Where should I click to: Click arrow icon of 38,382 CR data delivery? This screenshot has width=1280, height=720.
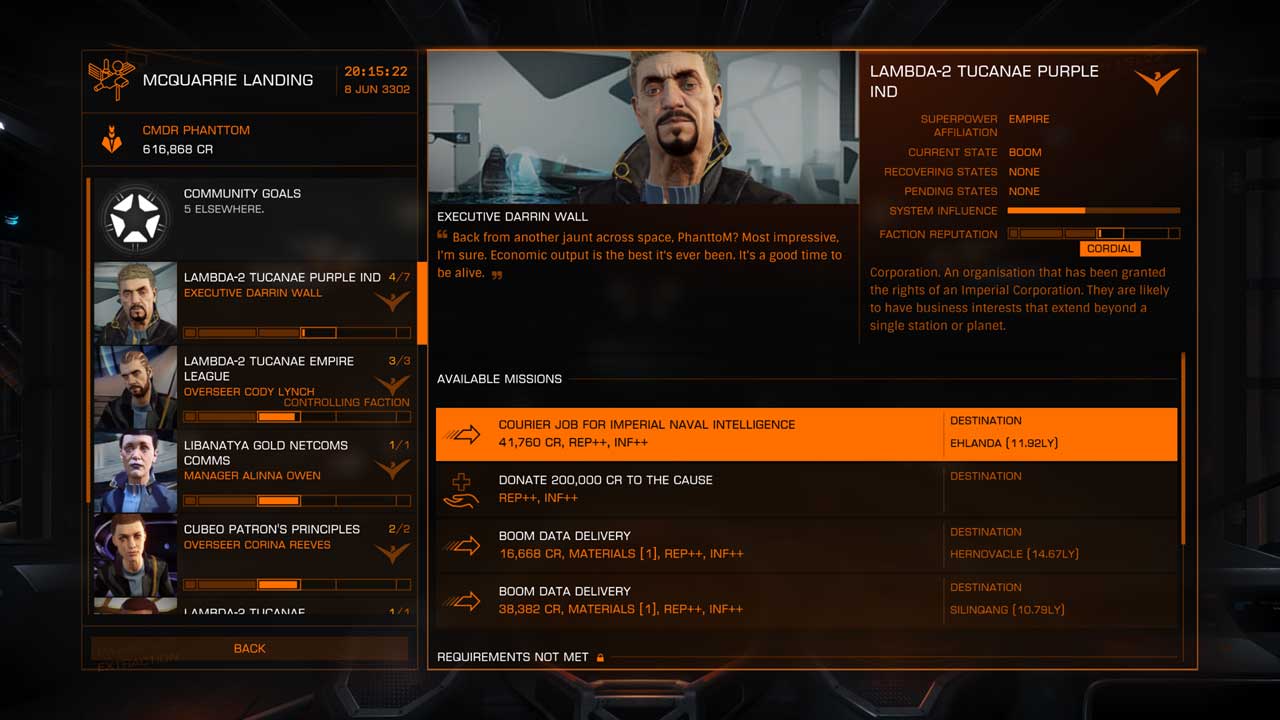point(462,601)
